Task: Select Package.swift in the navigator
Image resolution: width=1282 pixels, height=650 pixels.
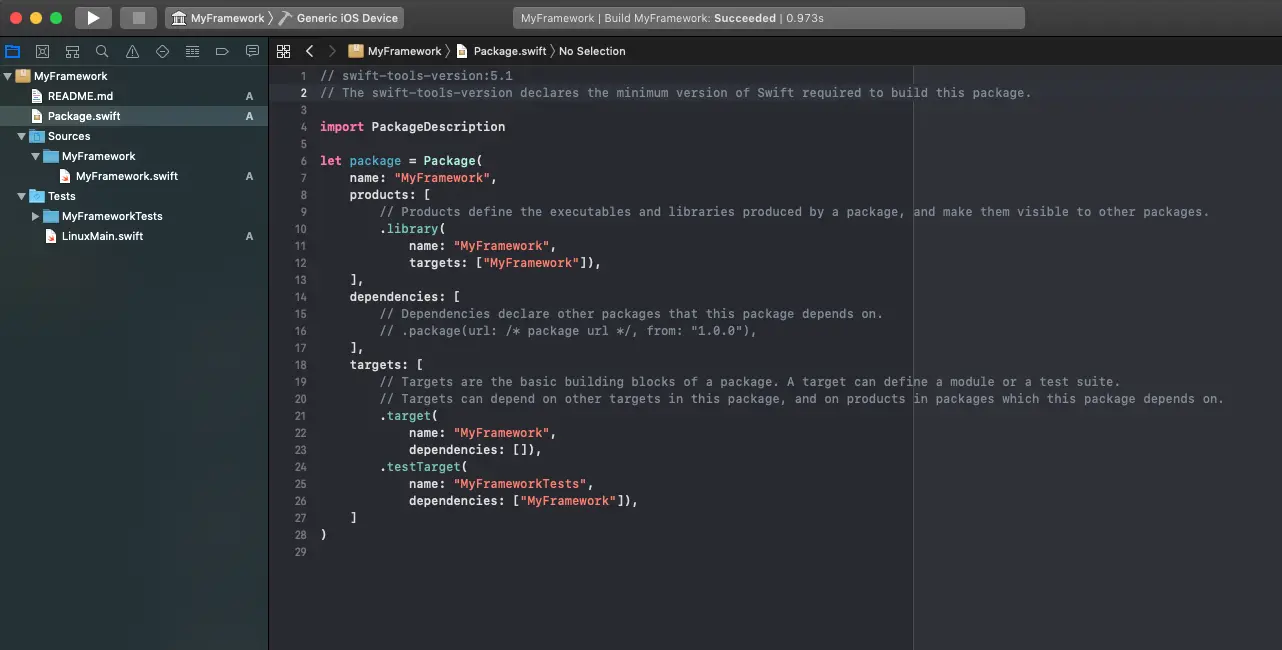Action: [134, 116]
